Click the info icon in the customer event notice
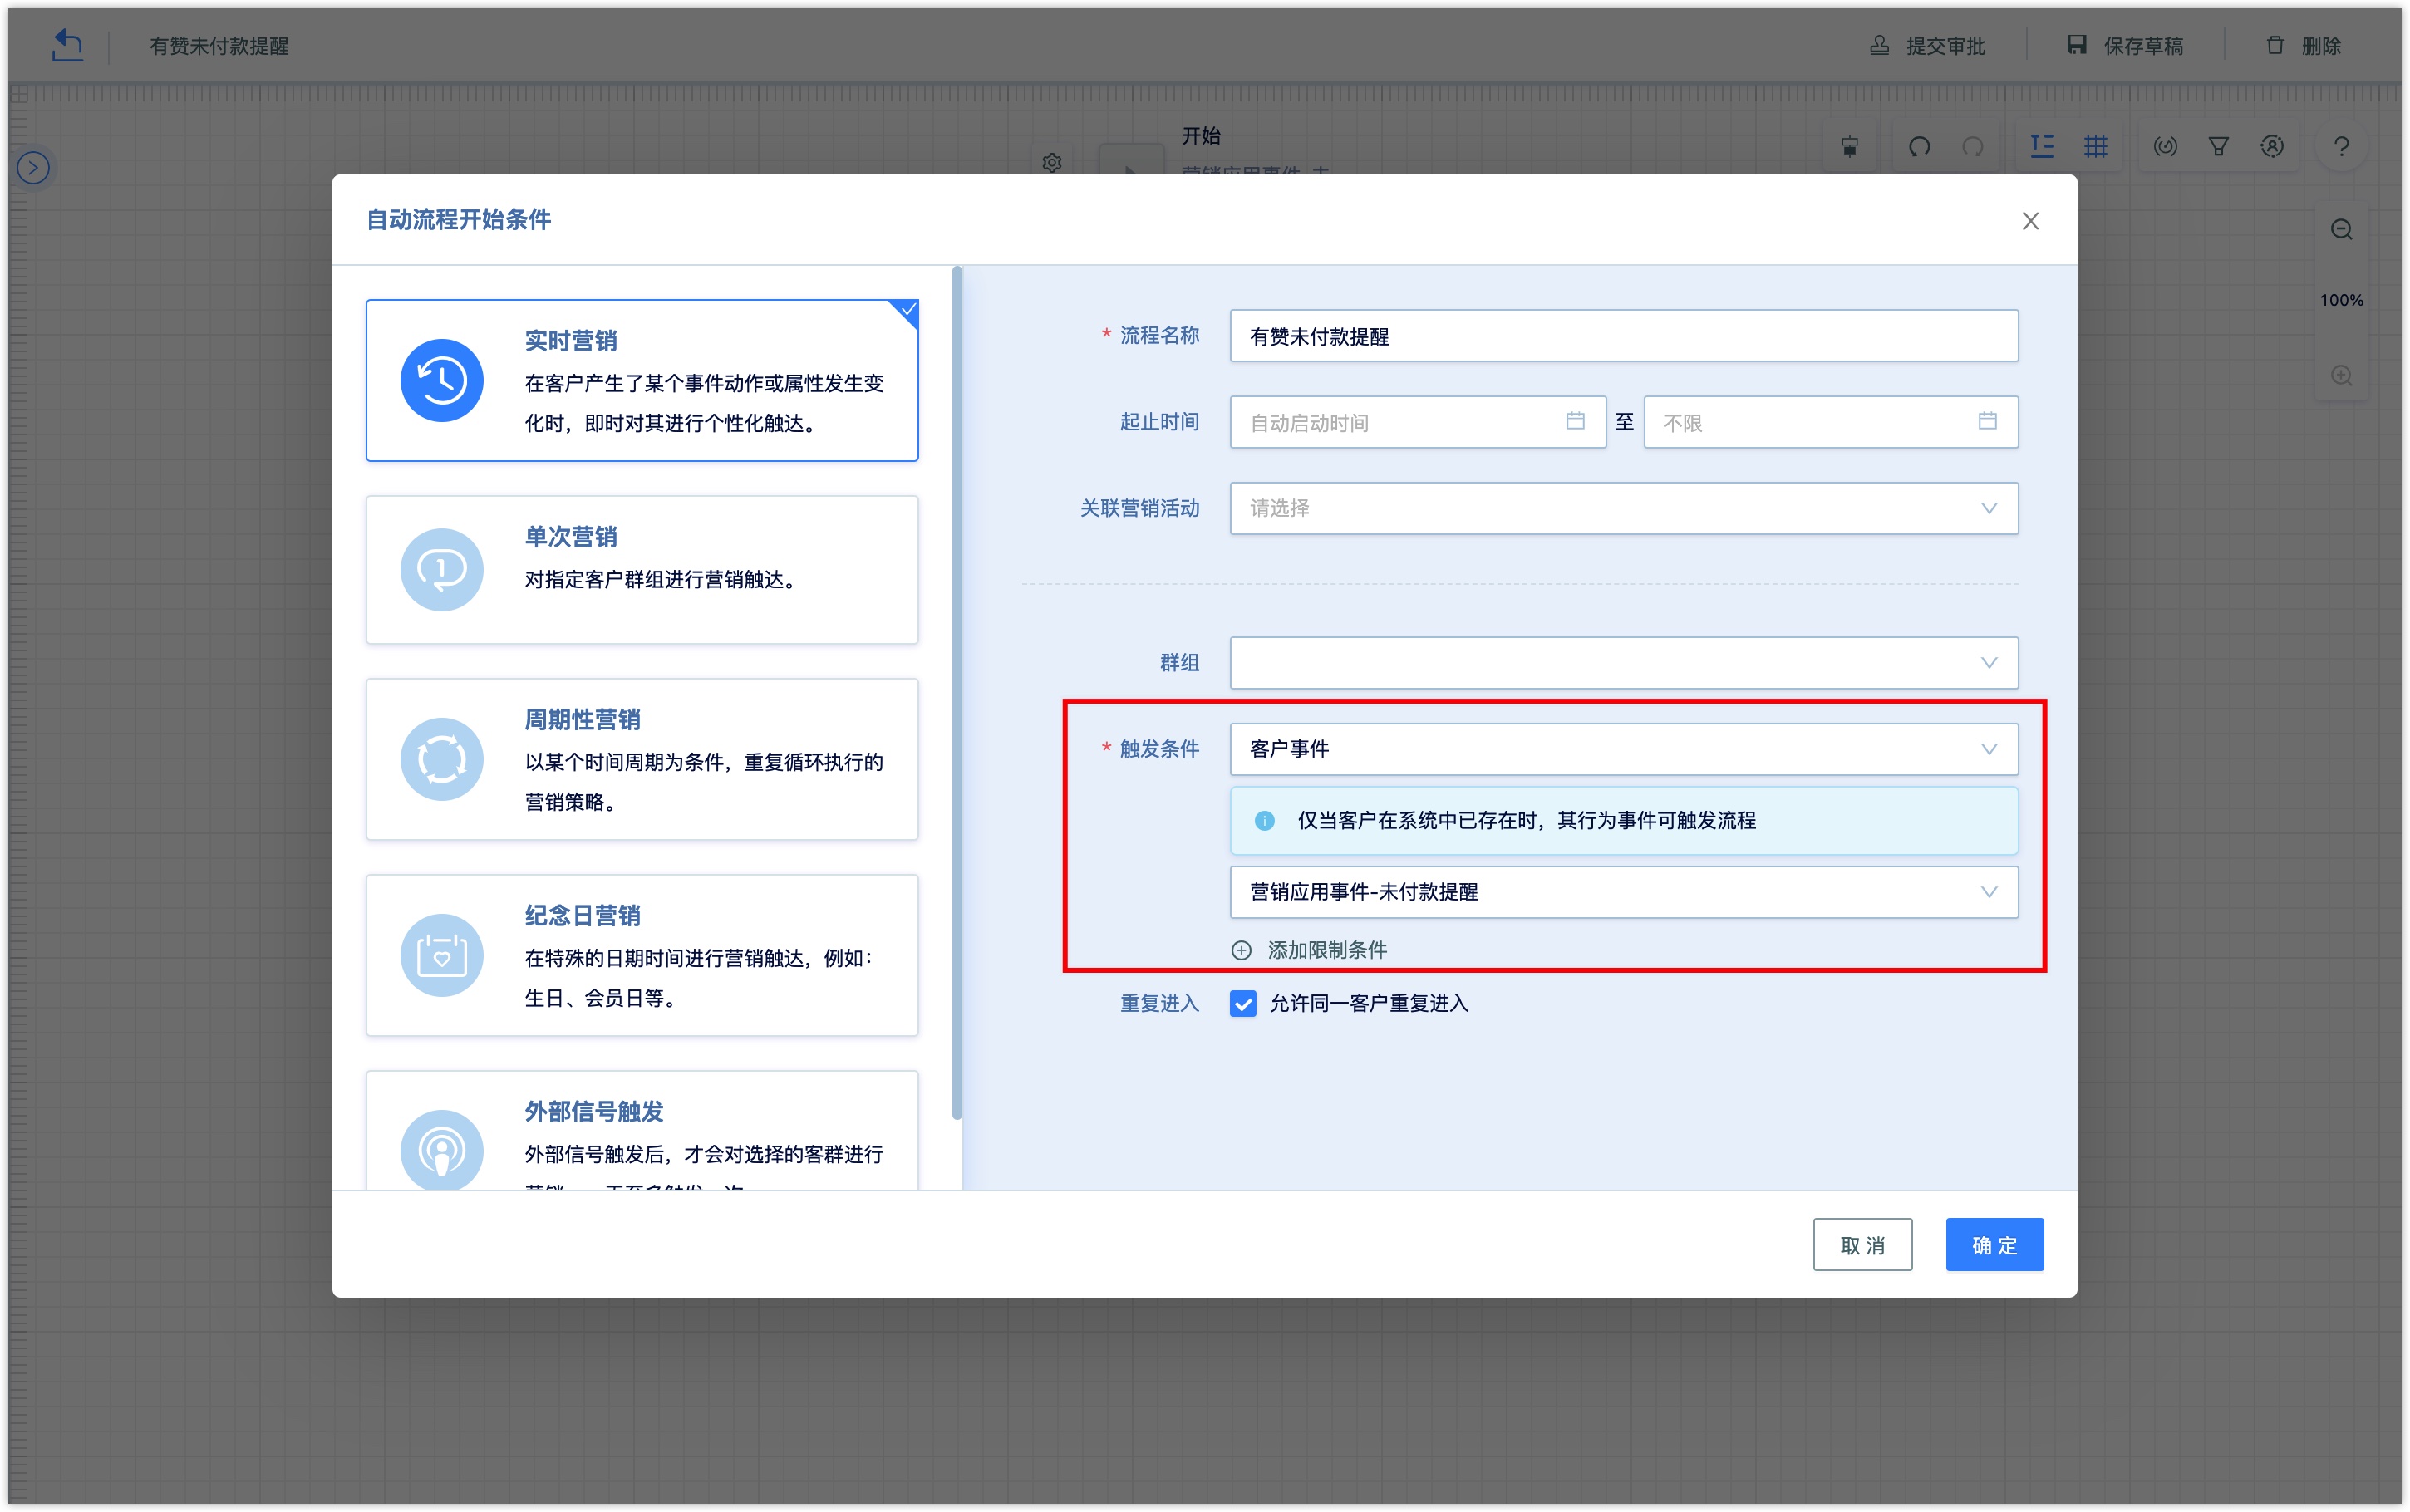The image size is (2410, 1512). point(1264,820)
